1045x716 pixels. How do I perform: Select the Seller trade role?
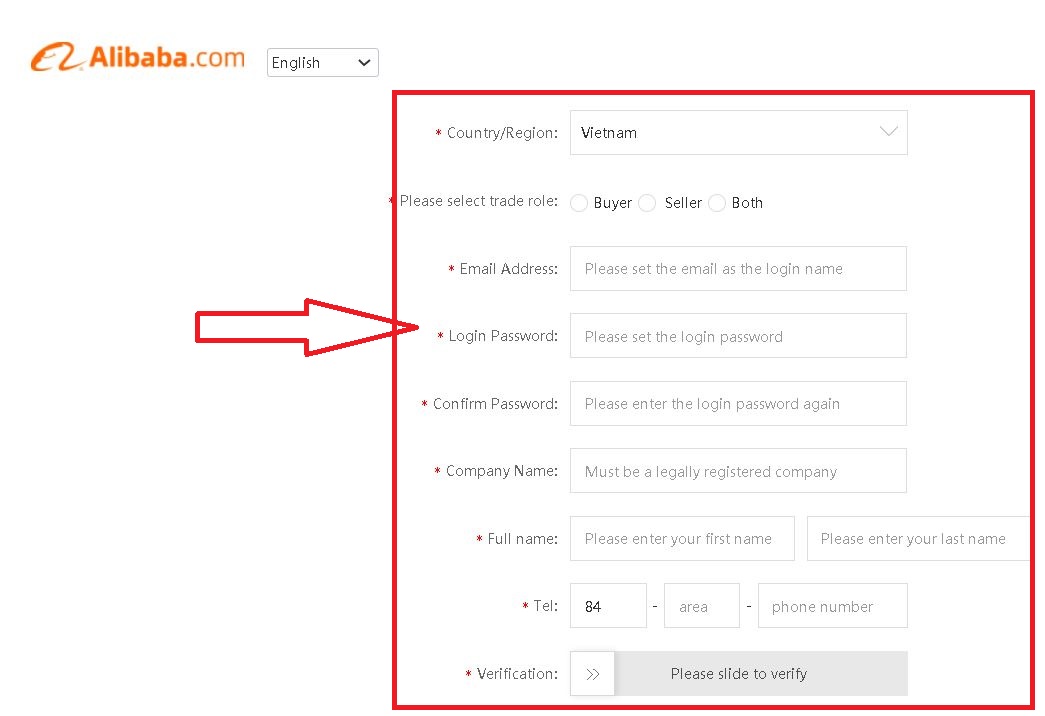tap(648, 203)
